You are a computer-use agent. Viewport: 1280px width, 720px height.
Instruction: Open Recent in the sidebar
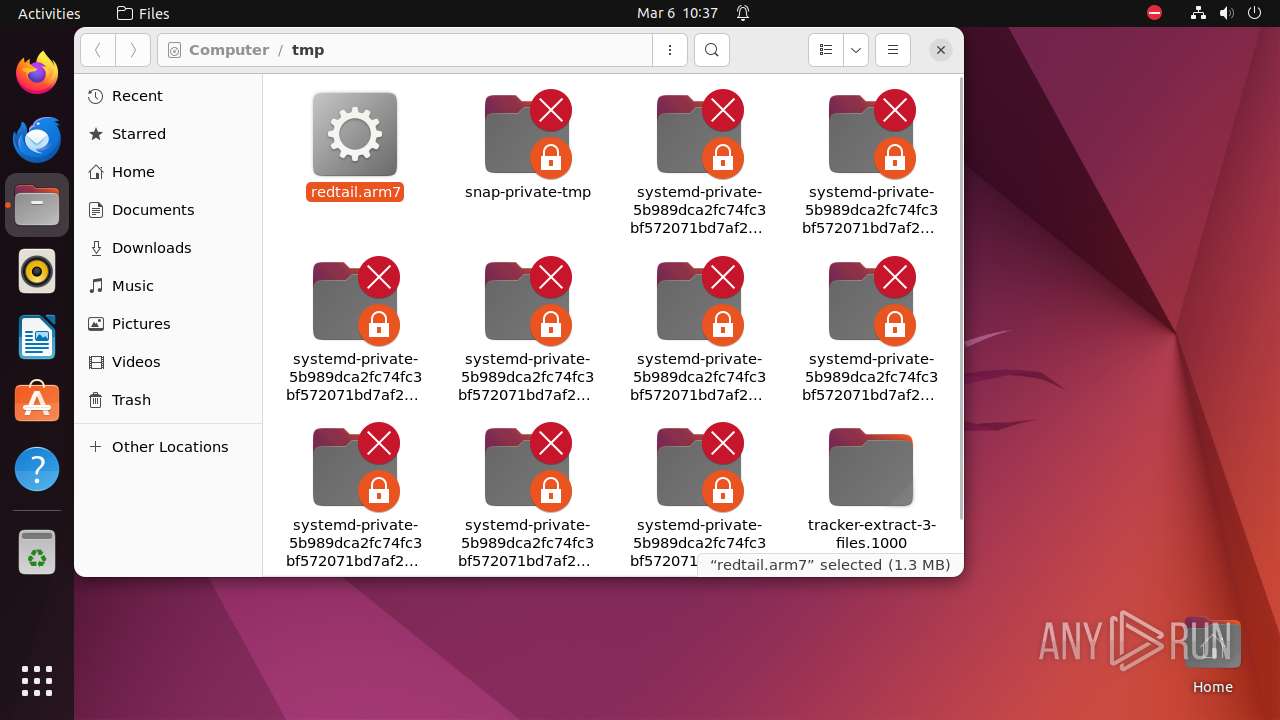click(168, 96)
